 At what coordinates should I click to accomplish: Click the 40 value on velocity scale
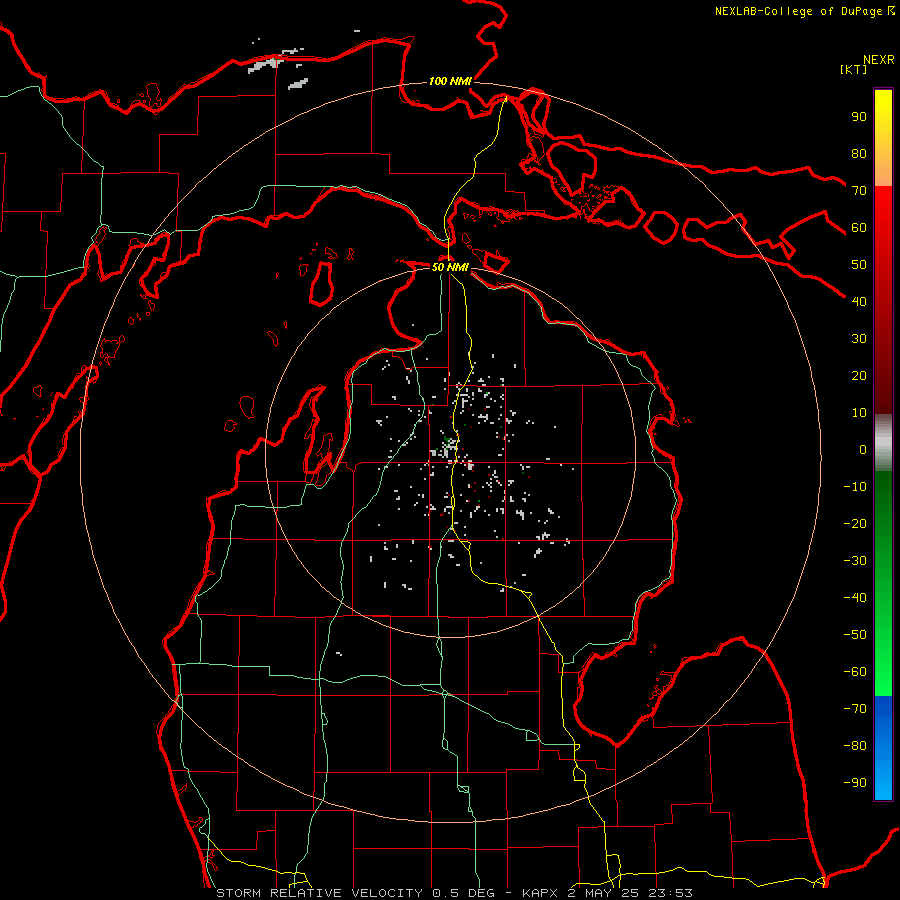point(859,301)
